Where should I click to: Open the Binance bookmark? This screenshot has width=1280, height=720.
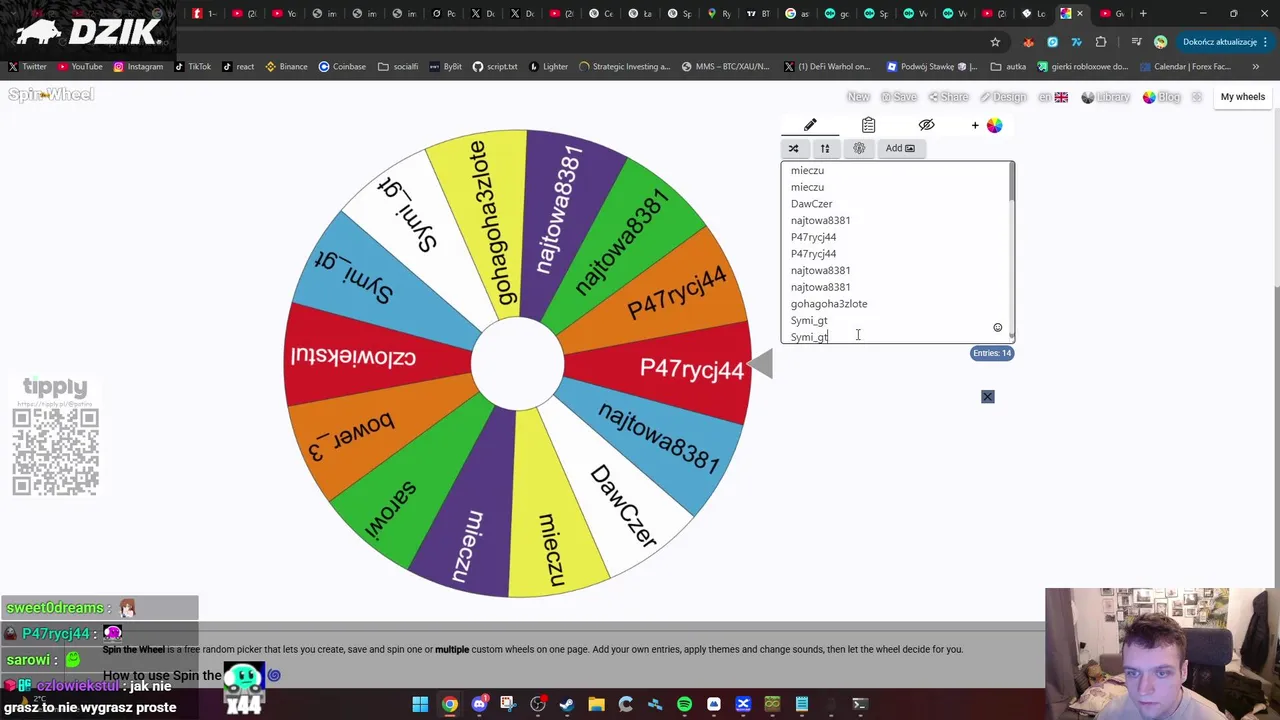(x=286, y=67)
